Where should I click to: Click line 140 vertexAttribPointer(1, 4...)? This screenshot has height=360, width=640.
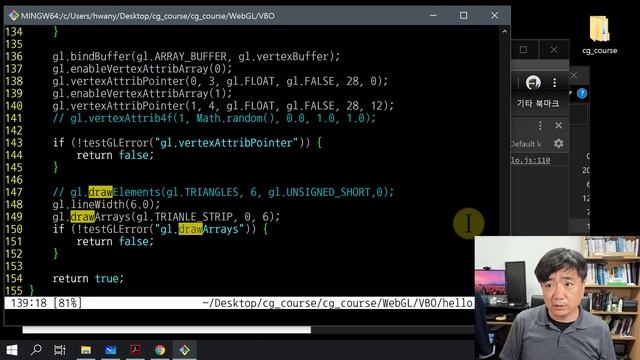pyautogui.click(x=223, y=106)
